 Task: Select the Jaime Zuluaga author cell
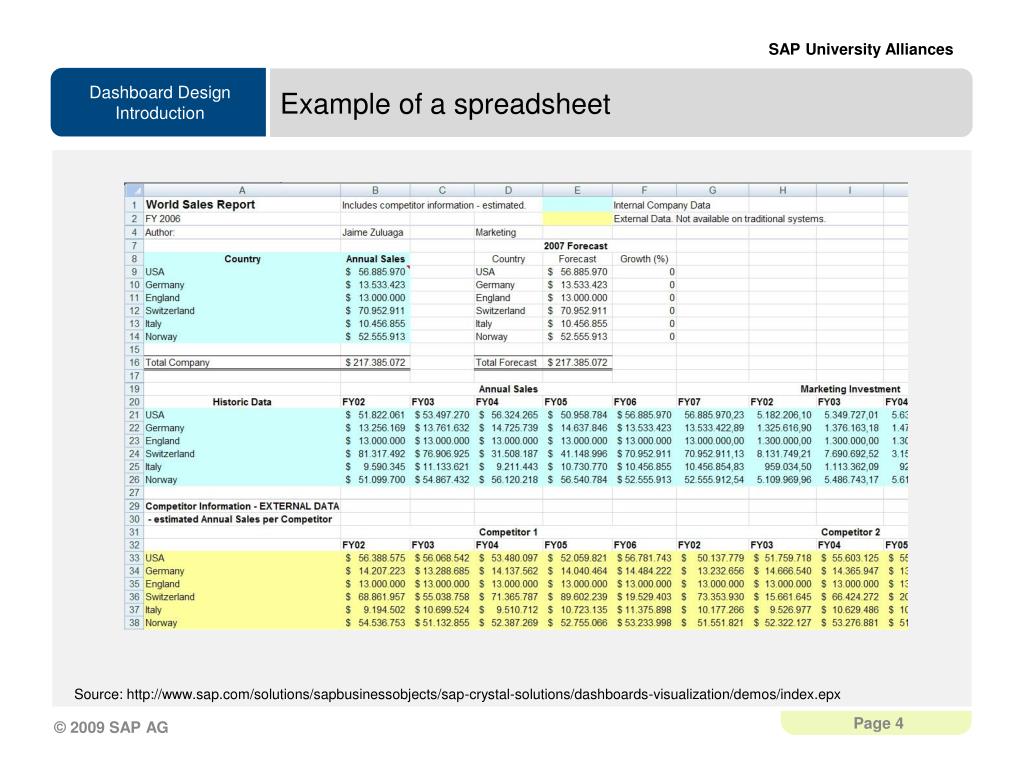[x=375, y=232]
